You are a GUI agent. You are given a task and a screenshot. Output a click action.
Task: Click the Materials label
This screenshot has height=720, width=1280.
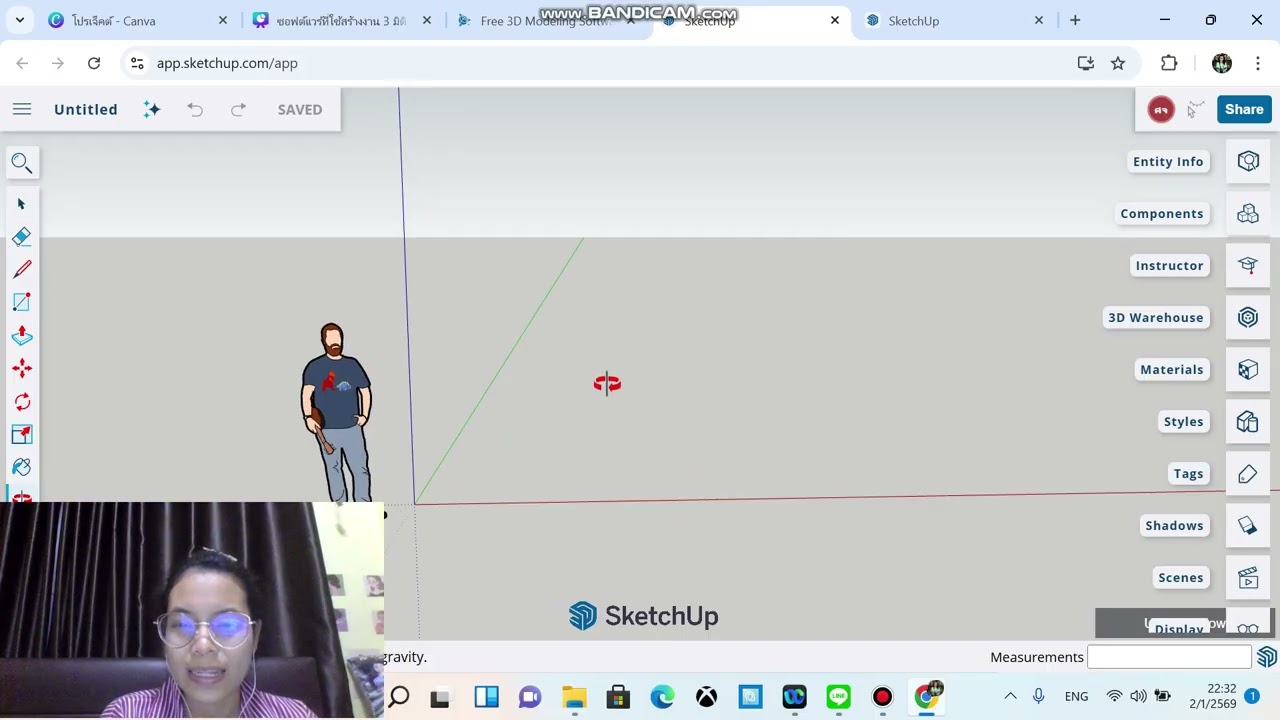click(x=1172, y=369)
